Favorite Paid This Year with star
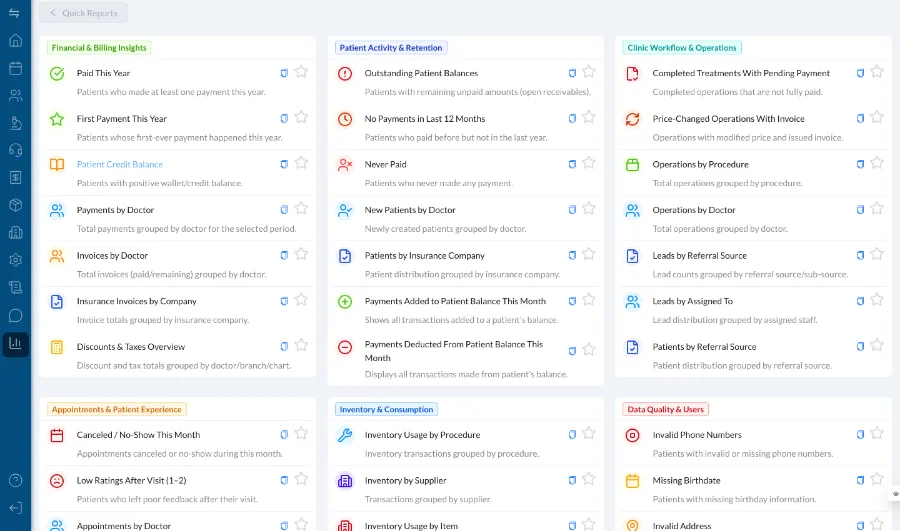The image size is (900, 531). 301,72
